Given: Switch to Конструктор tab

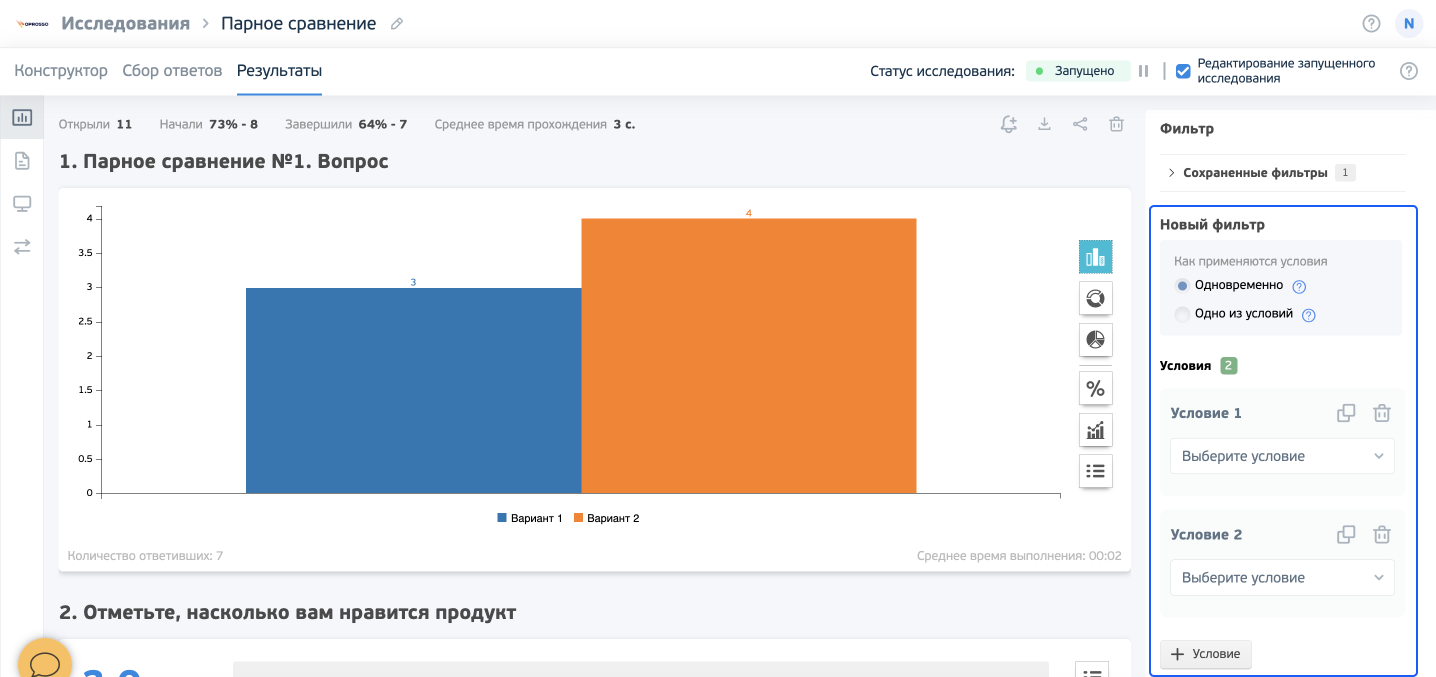Looking at the screenshot, I should coord(61,71).
